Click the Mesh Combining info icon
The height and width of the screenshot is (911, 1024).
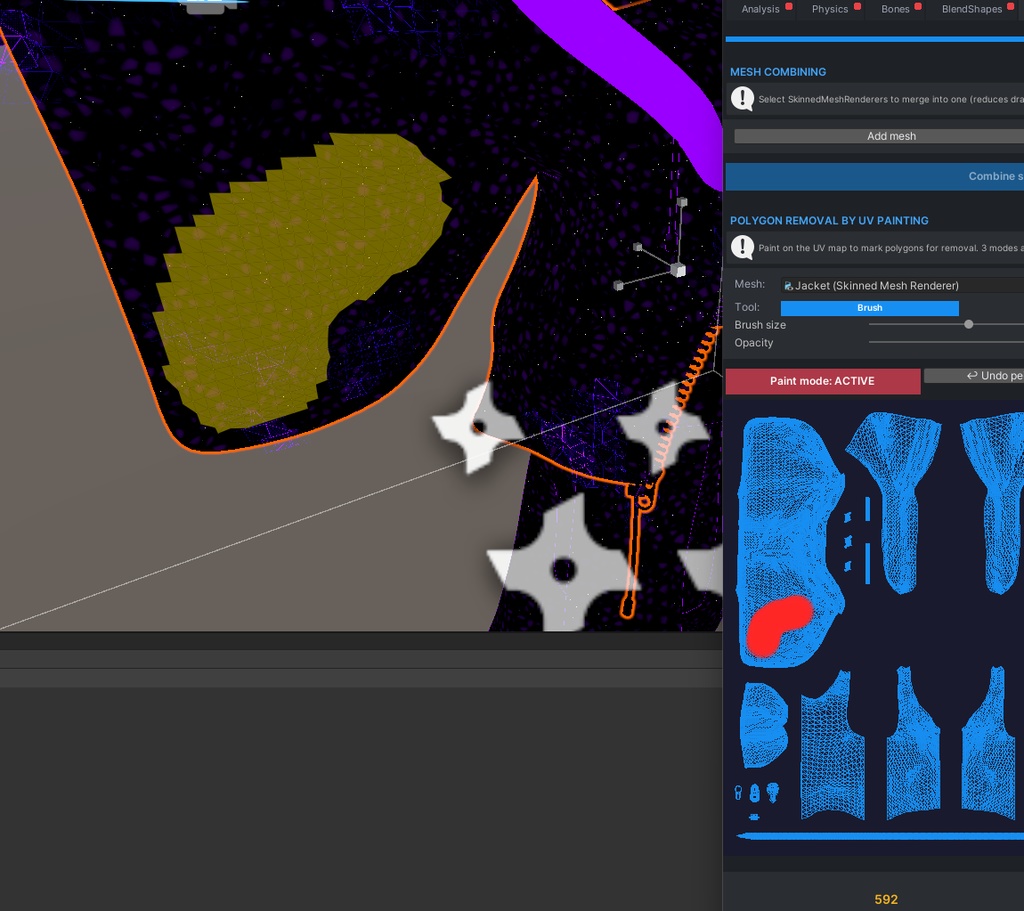(x=743, y=99)
